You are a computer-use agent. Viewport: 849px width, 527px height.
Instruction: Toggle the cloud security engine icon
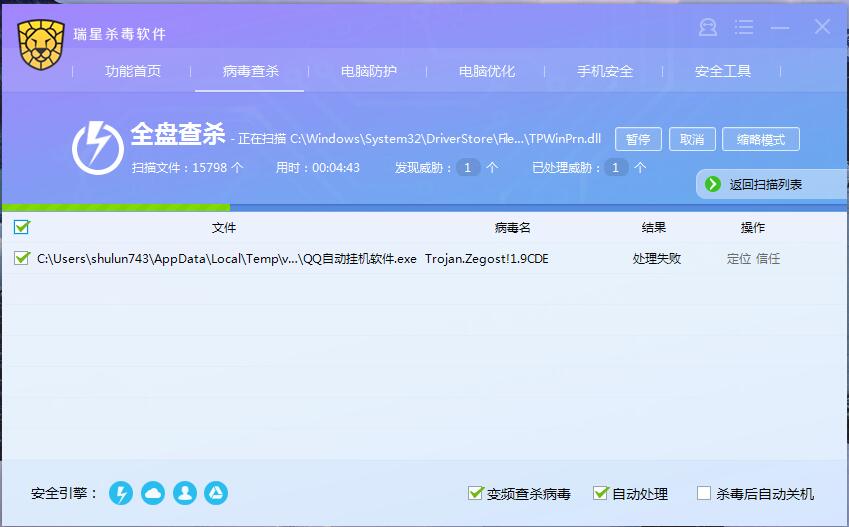click(153, 493)
